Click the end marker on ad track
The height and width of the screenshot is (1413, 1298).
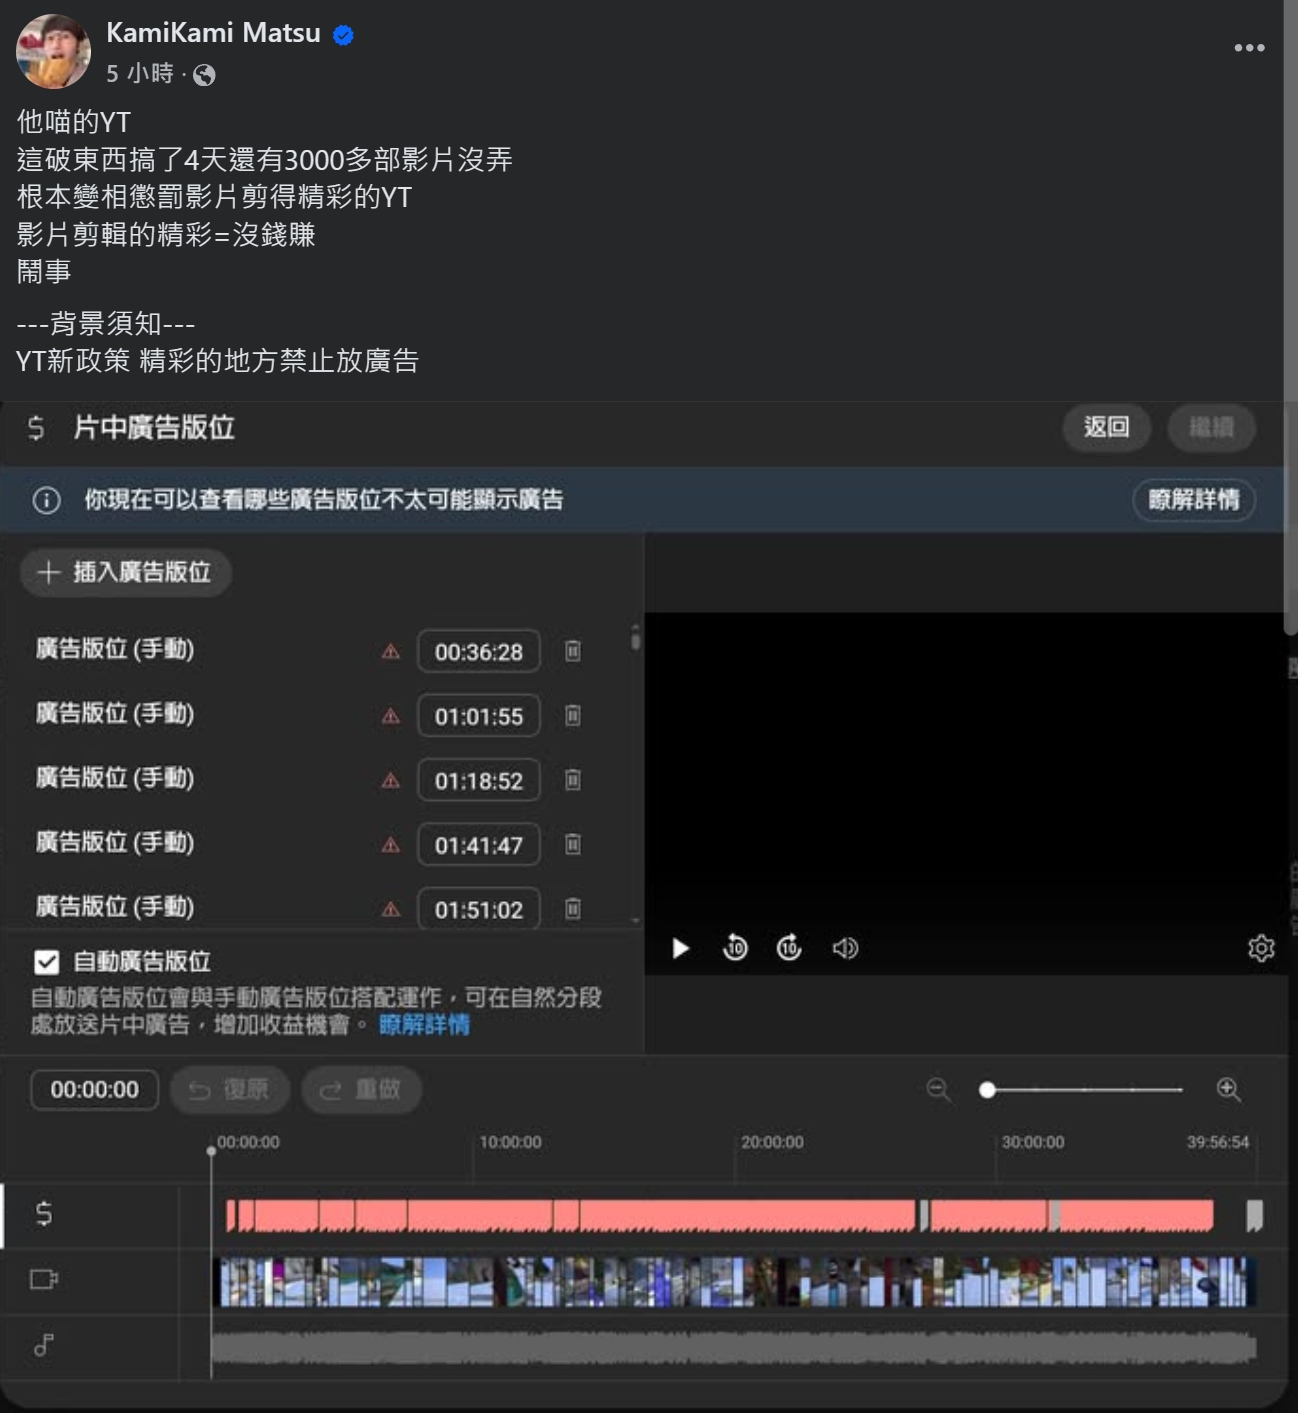[x=1254, y=1215]
